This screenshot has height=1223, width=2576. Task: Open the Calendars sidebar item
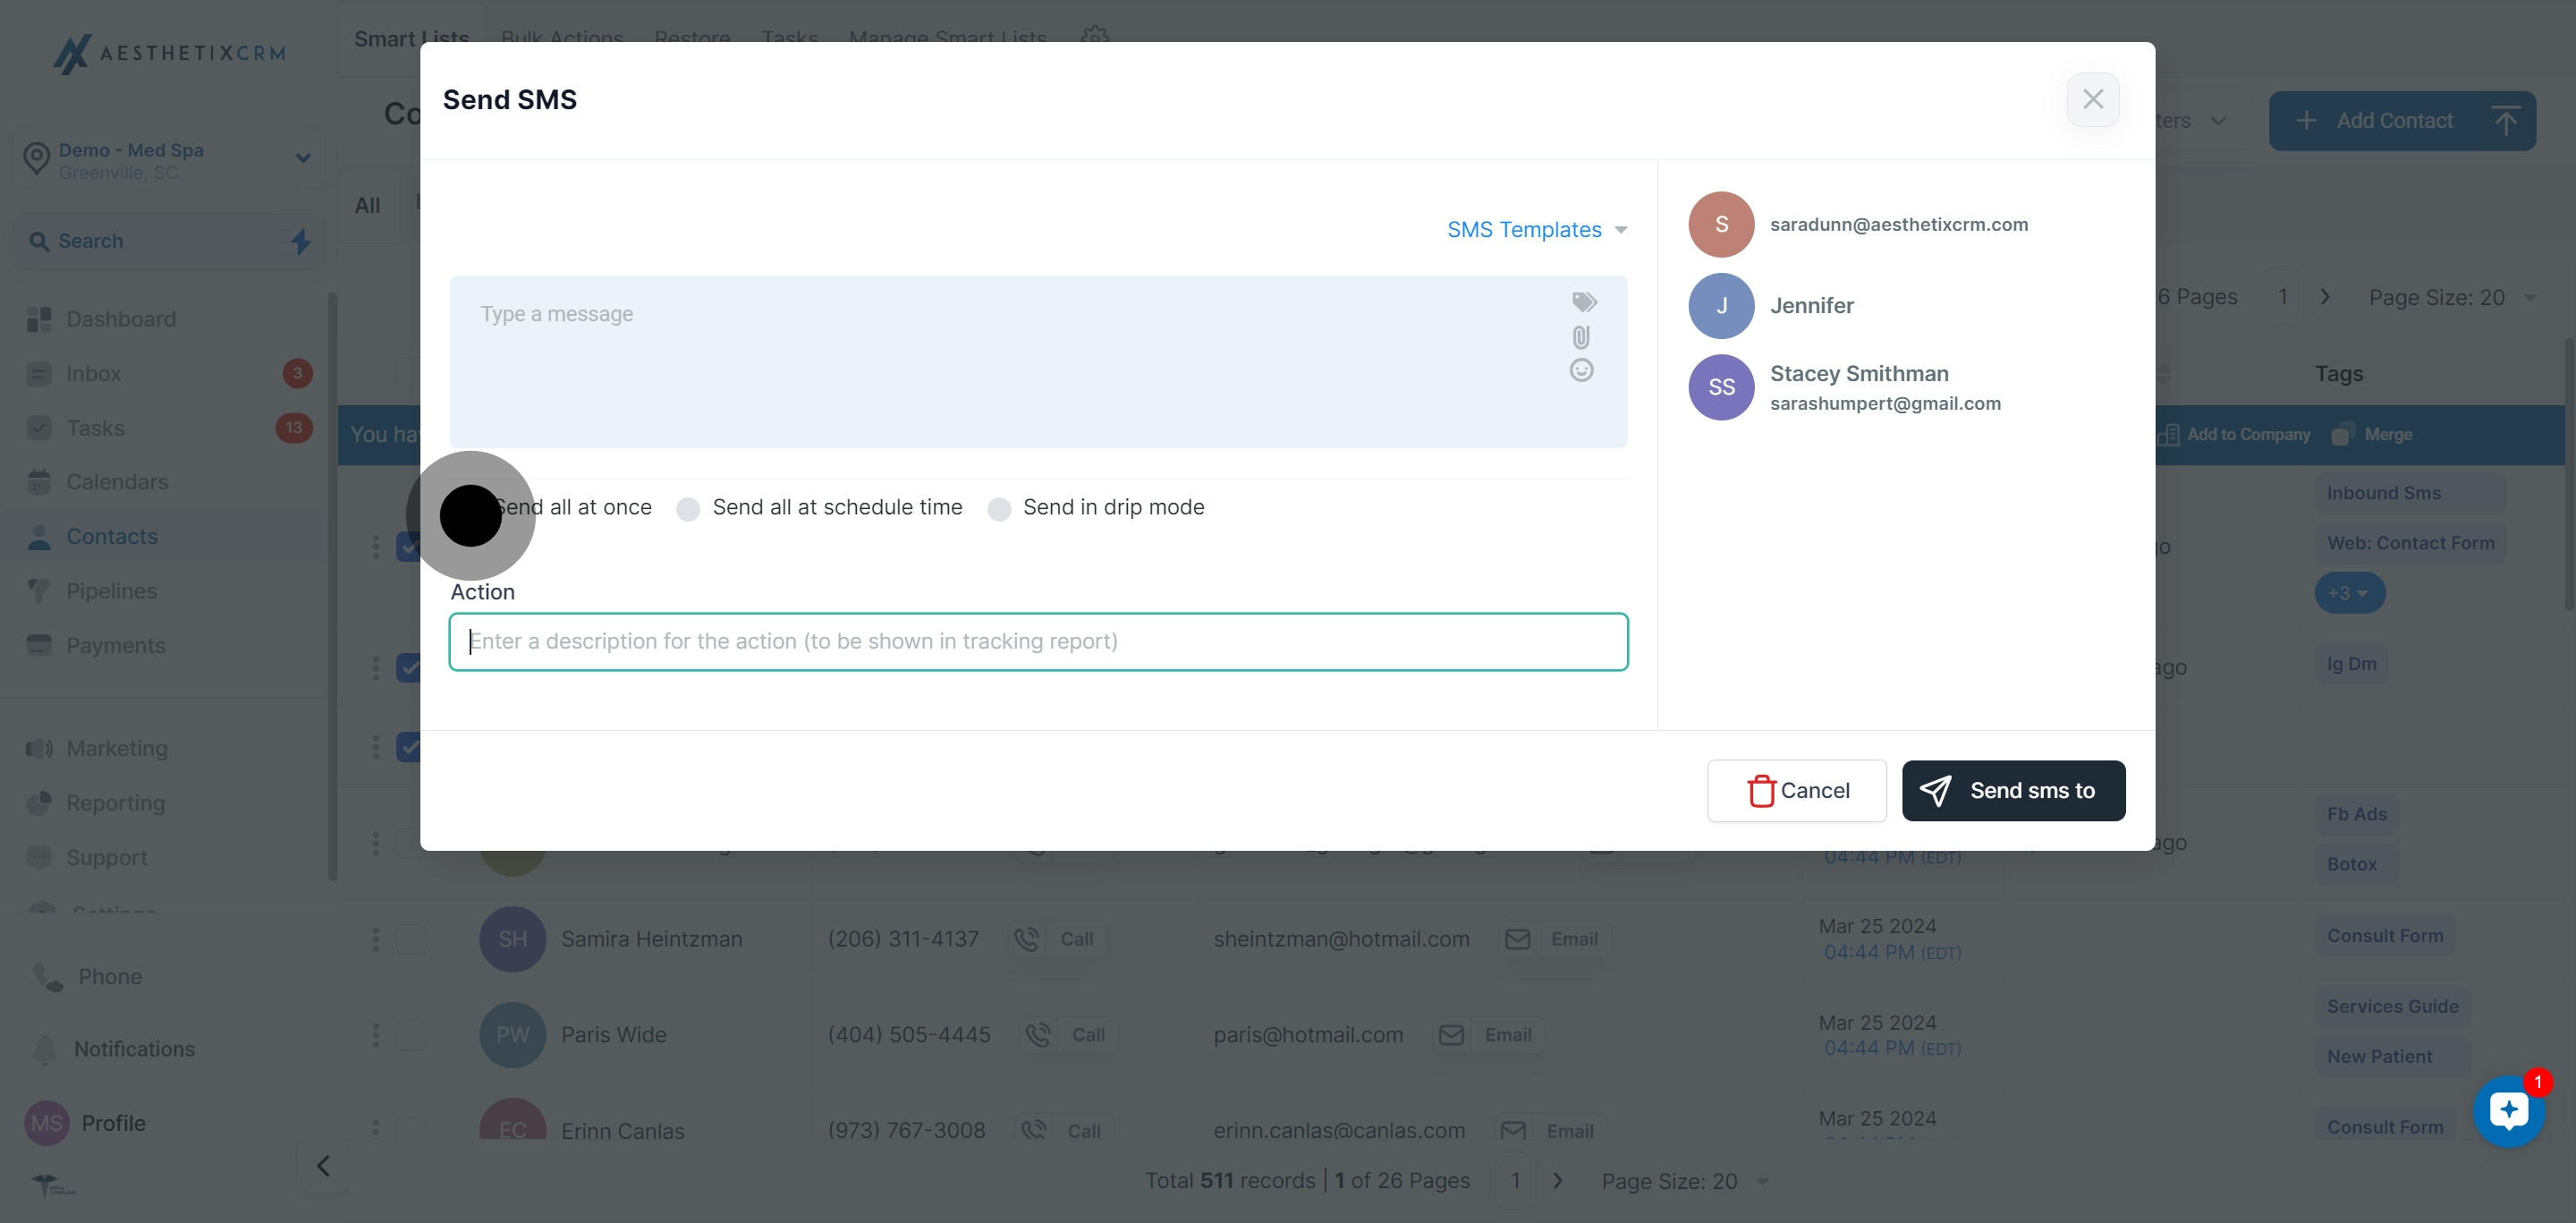117,482
